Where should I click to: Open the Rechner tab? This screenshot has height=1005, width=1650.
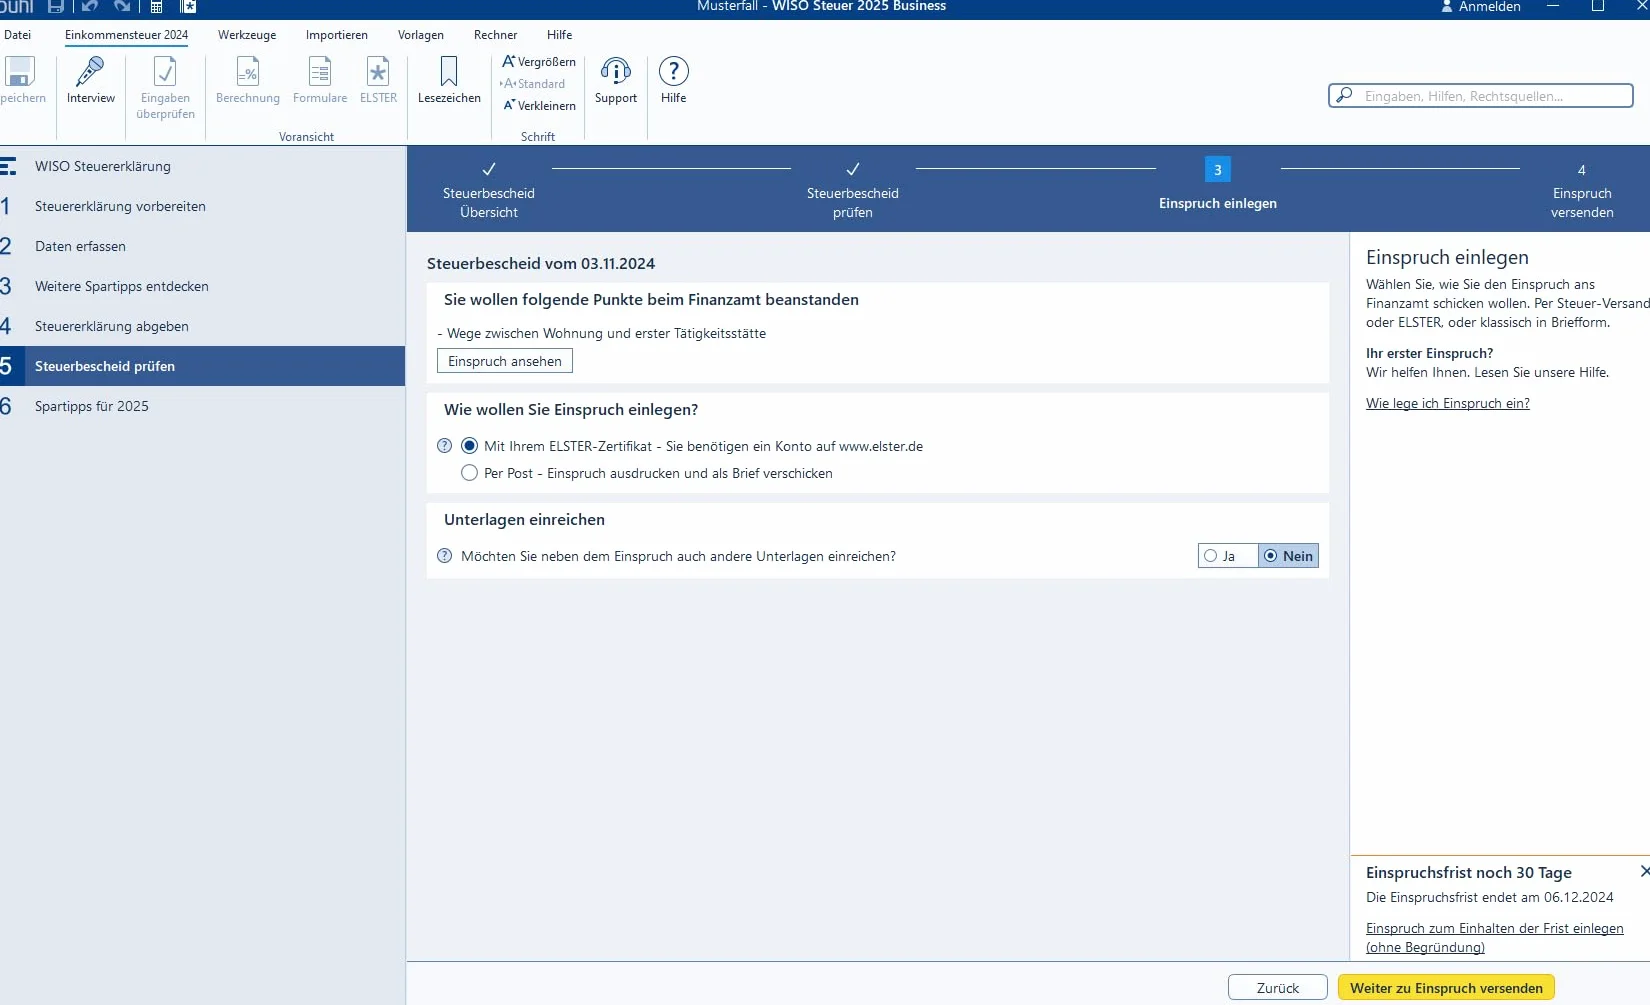click(x=496, y=35)
